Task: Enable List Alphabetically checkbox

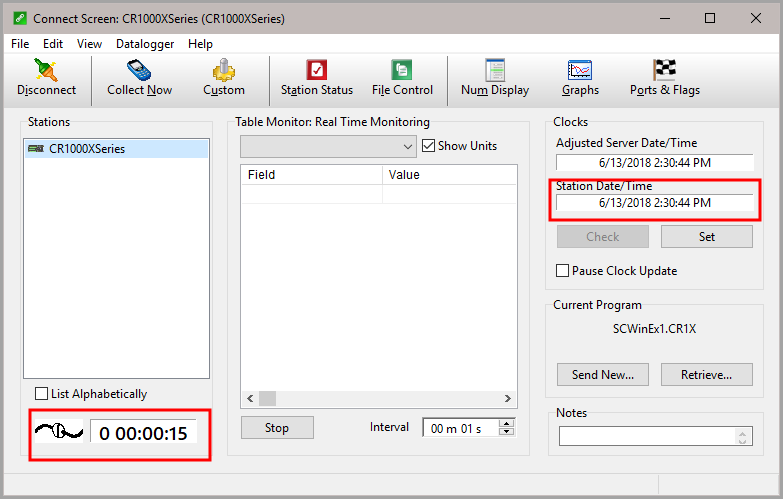Action: (x=41, y=394)
